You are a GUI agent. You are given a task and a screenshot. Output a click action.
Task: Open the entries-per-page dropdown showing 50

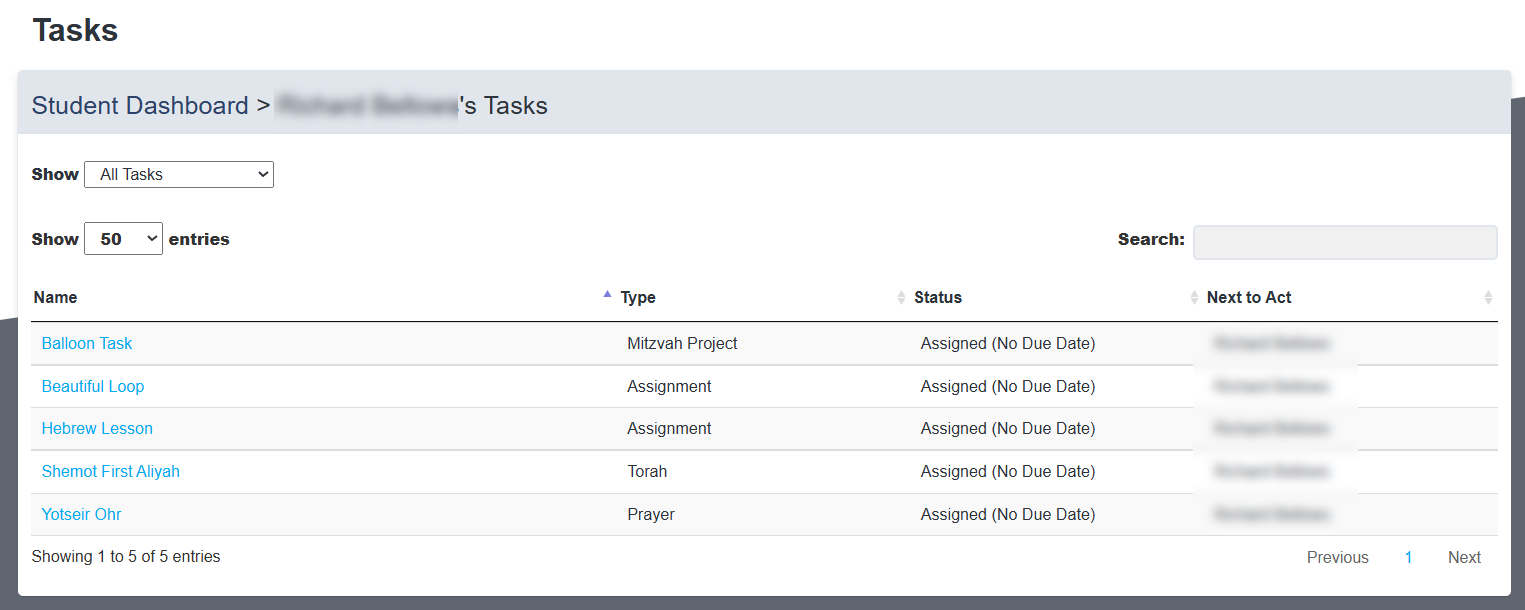click(123, 238)
